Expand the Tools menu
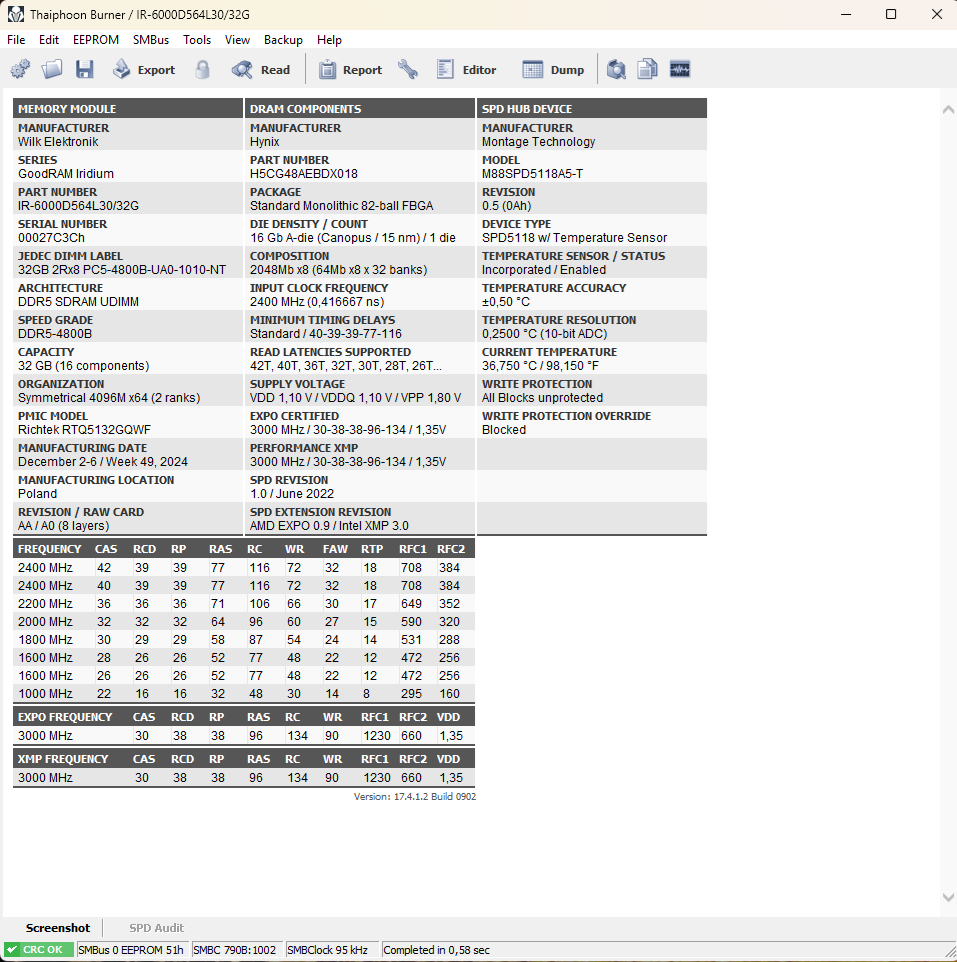Screen dimensions: 957x962 point(197,40)
